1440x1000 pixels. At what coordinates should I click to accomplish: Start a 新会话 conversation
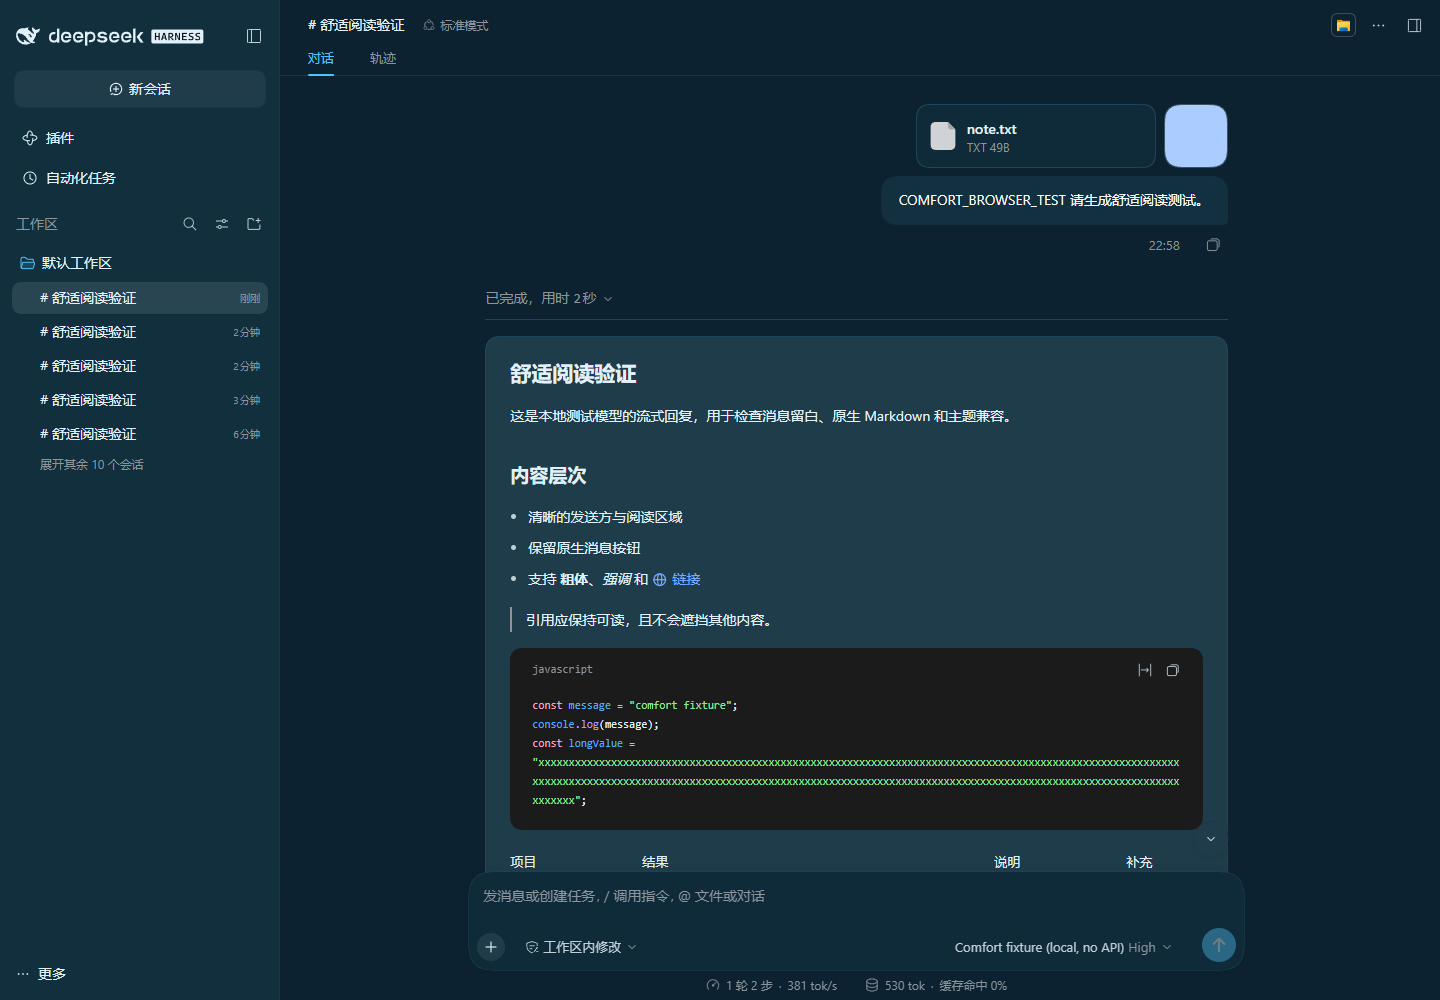(140, 89)
